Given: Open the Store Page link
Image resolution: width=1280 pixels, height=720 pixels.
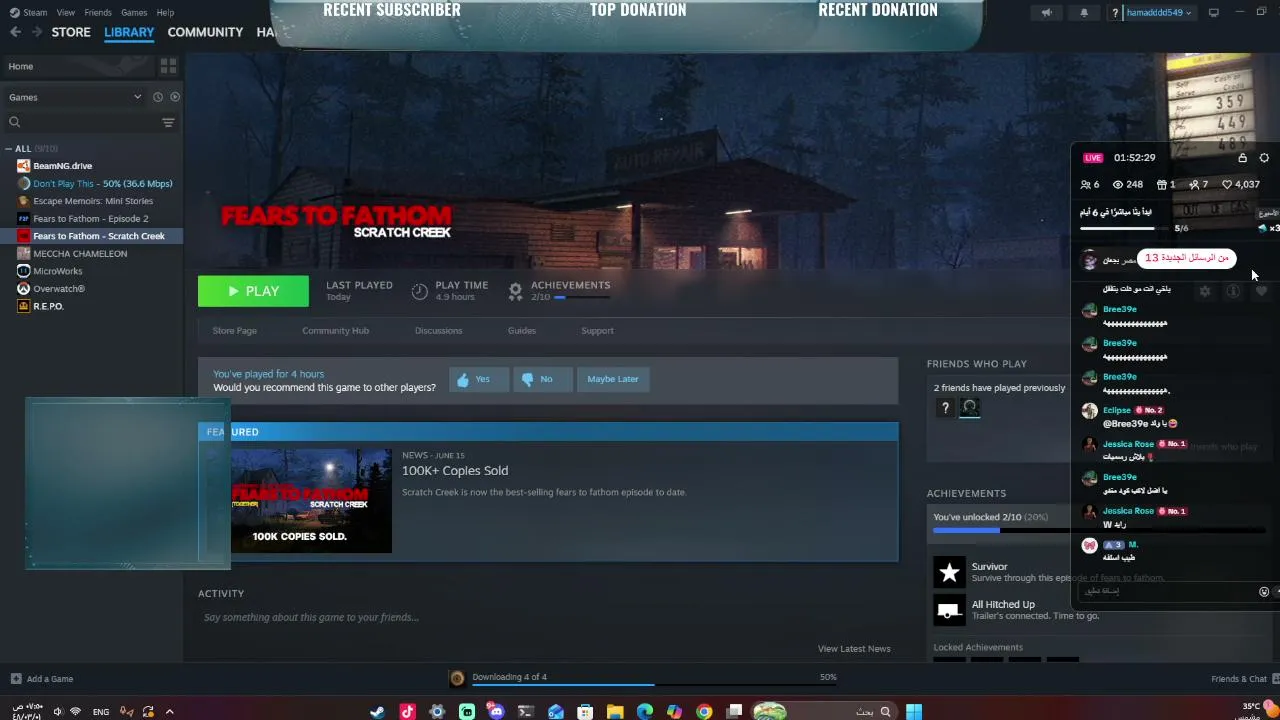Looking at the screenshot, I should click(x=234, y=331).
